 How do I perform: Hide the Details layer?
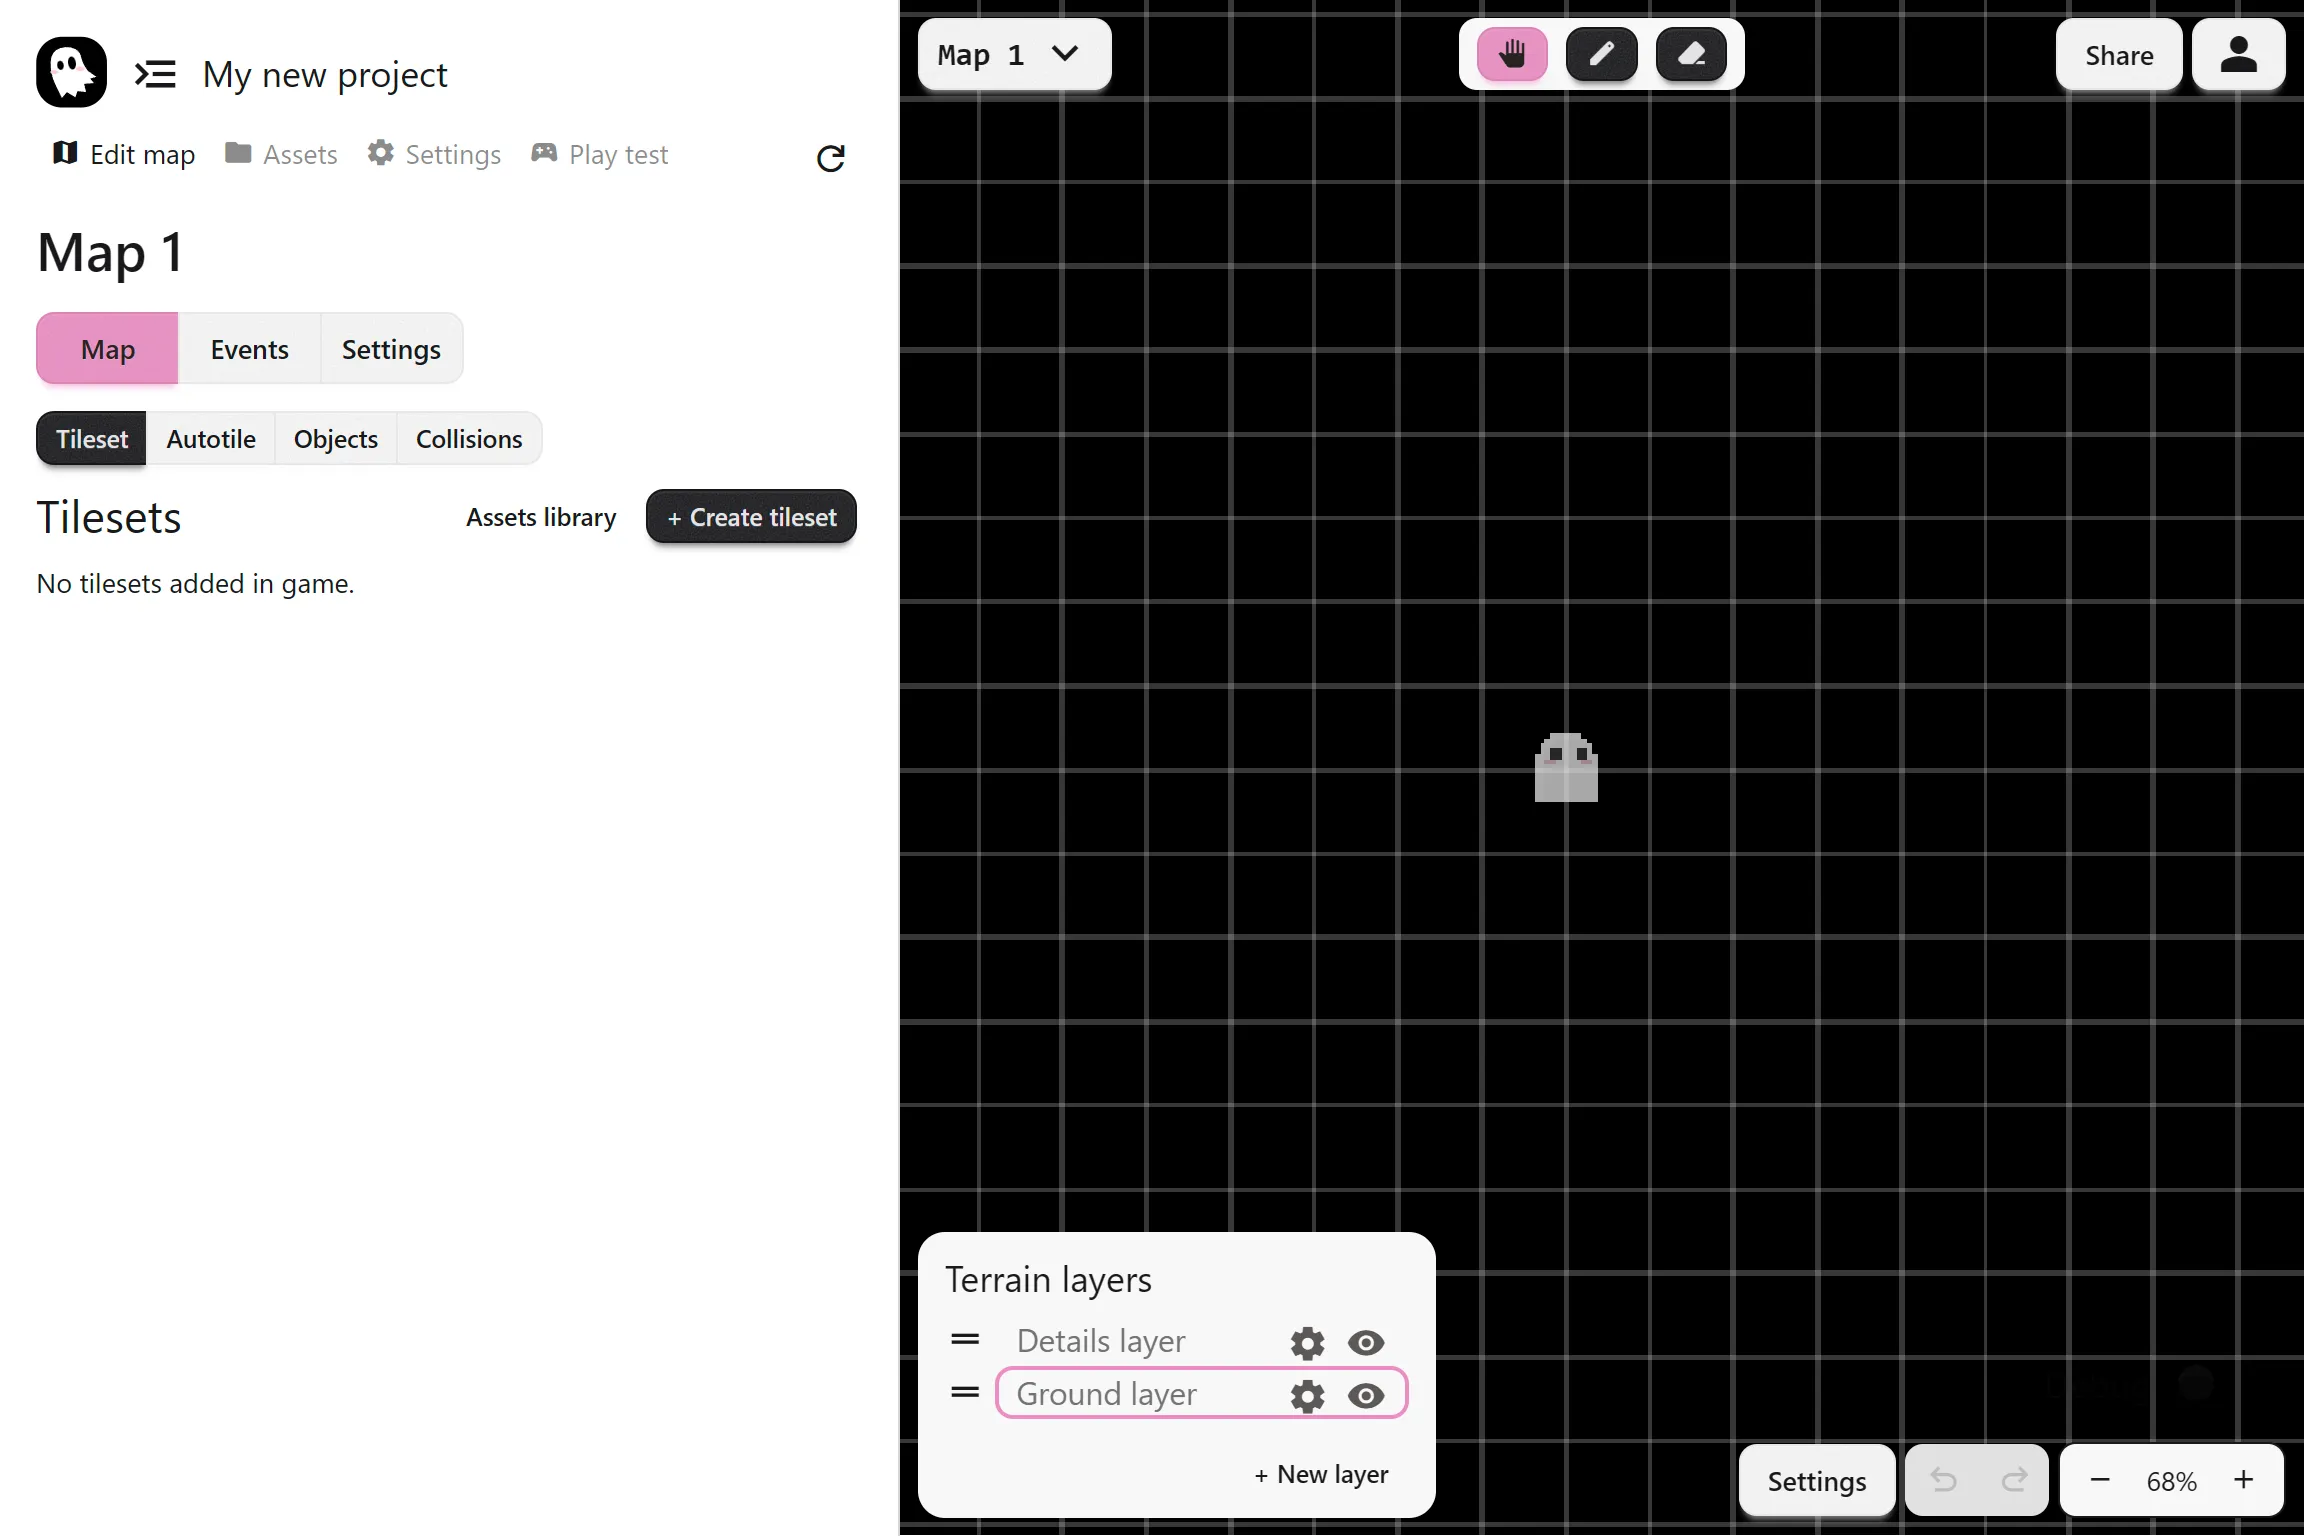click(1366, 1342)
